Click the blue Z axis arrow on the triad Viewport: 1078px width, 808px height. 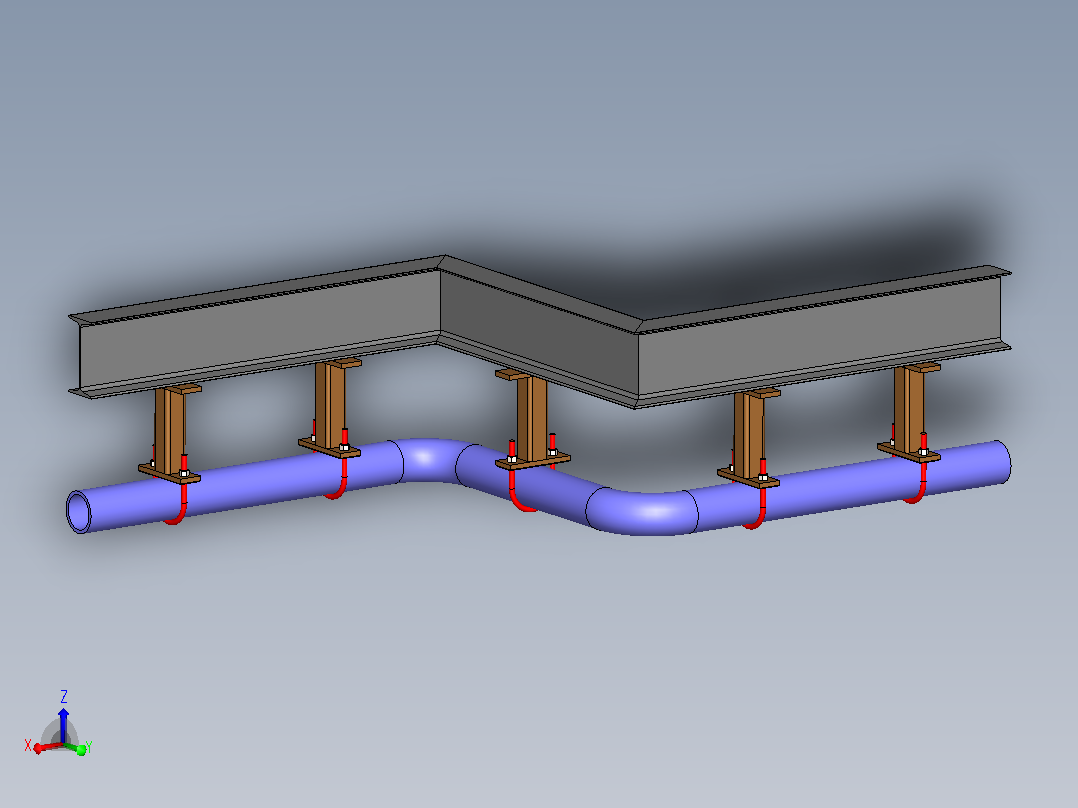pos(63,725)
